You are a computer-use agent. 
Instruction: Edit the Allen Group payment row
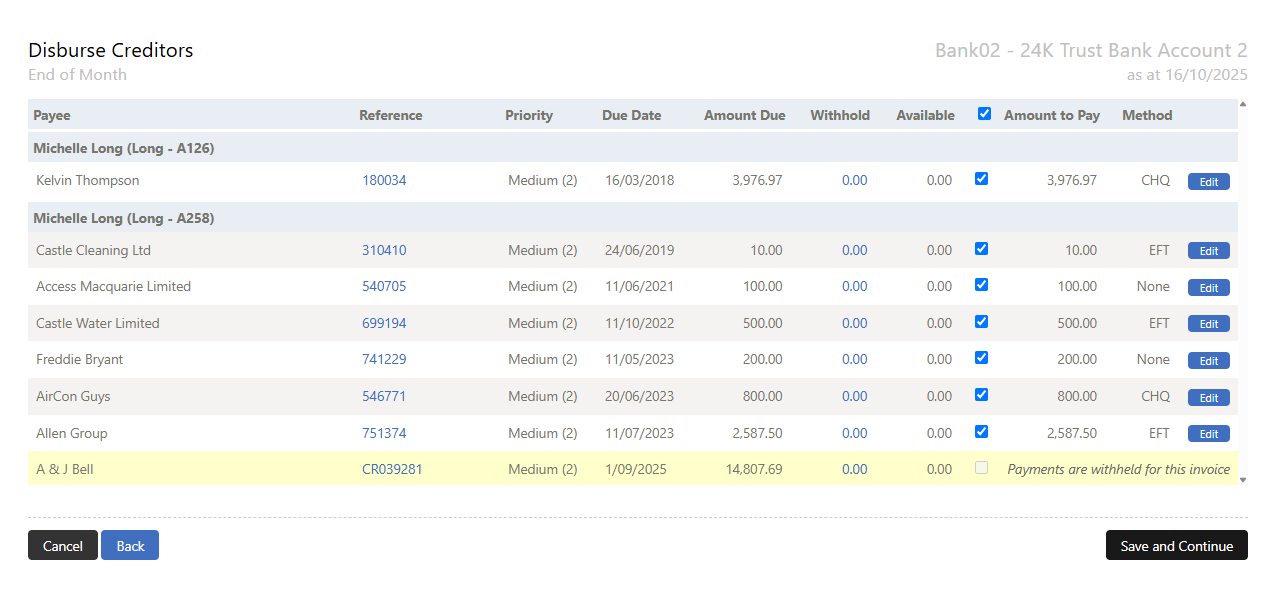[1208, 434]
